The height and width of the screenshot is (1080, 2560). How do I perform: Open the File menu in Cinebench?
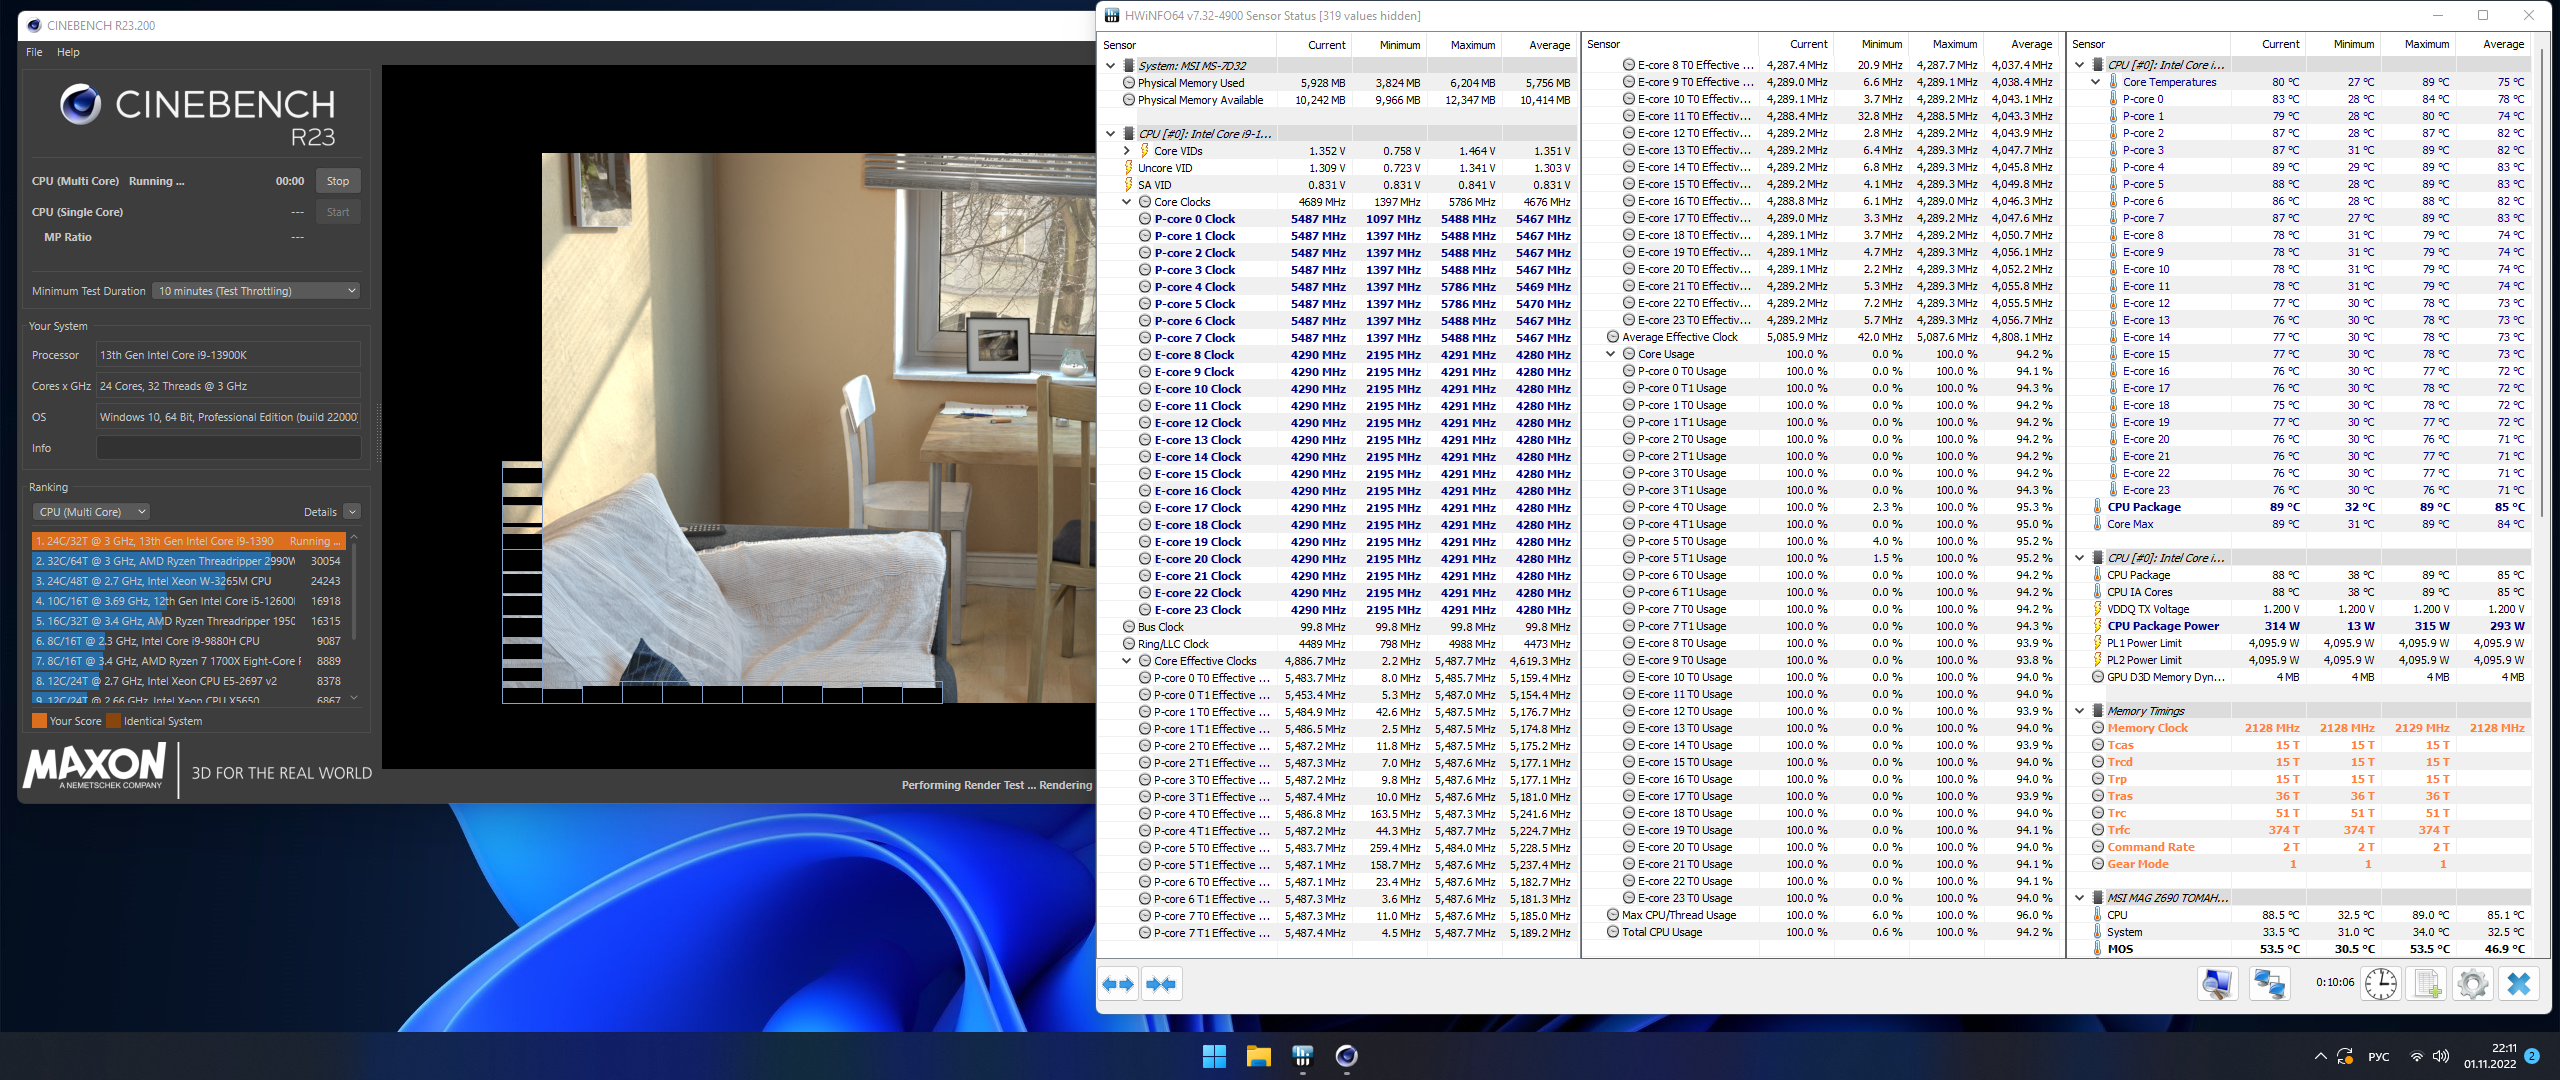[x=34, y=52]
